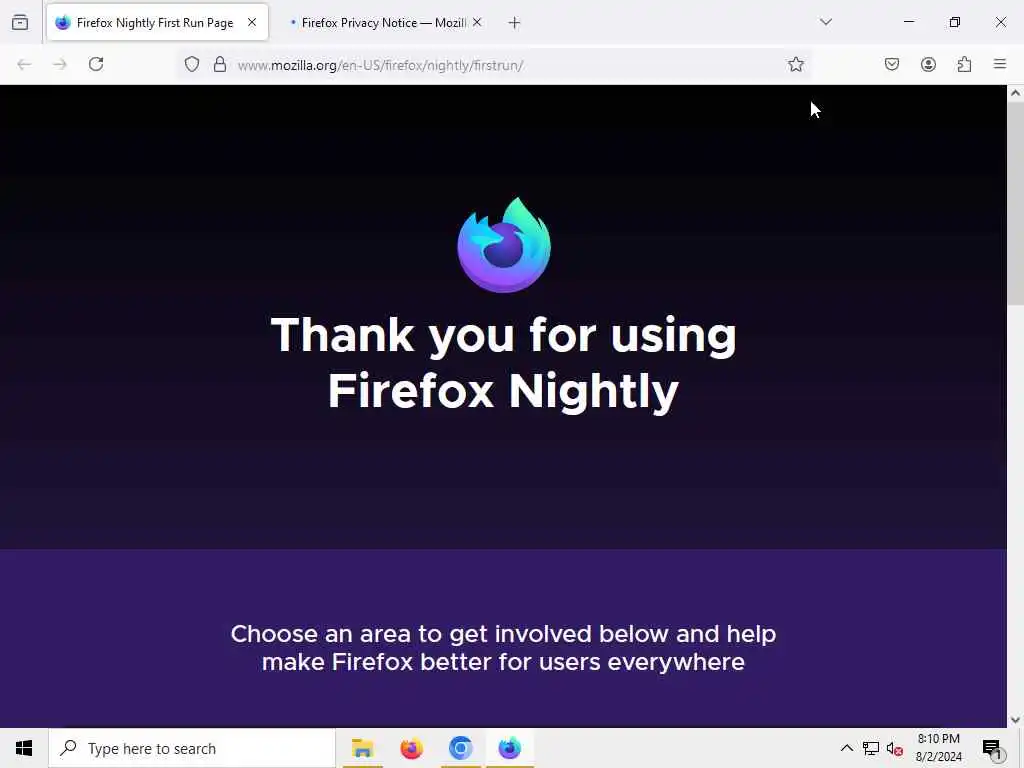Save page to Pocket
The height and width of the screenshot is (768, 1024).
tap(891, 64)
